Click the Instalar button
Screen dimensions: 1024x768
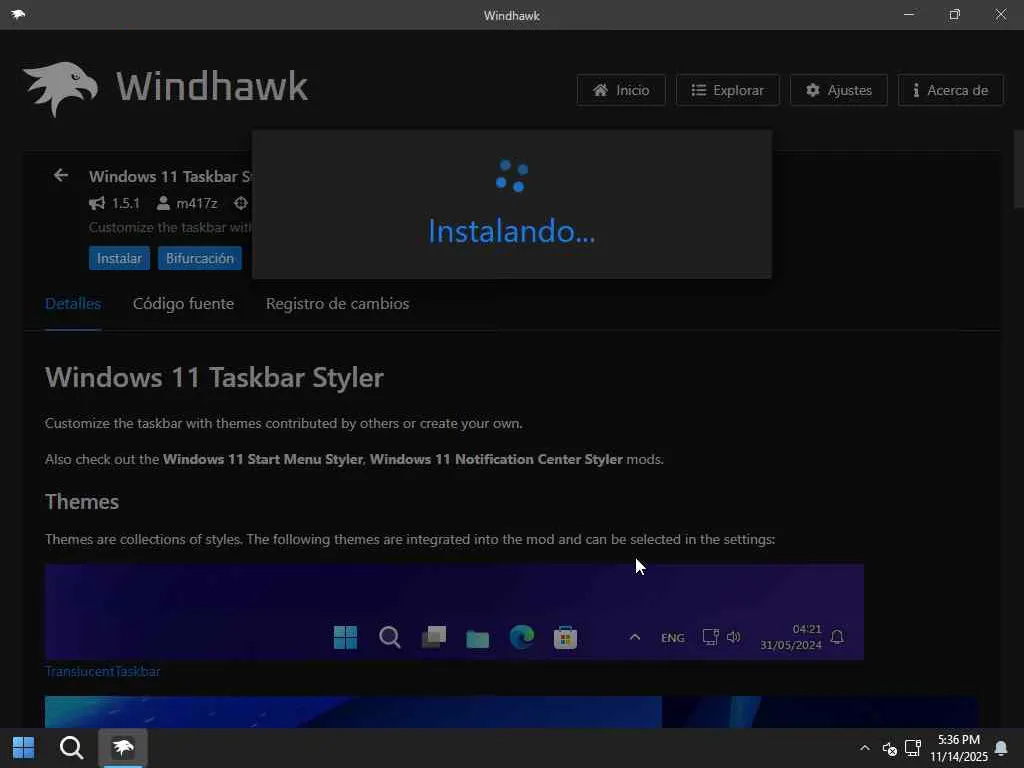(120, 259)
